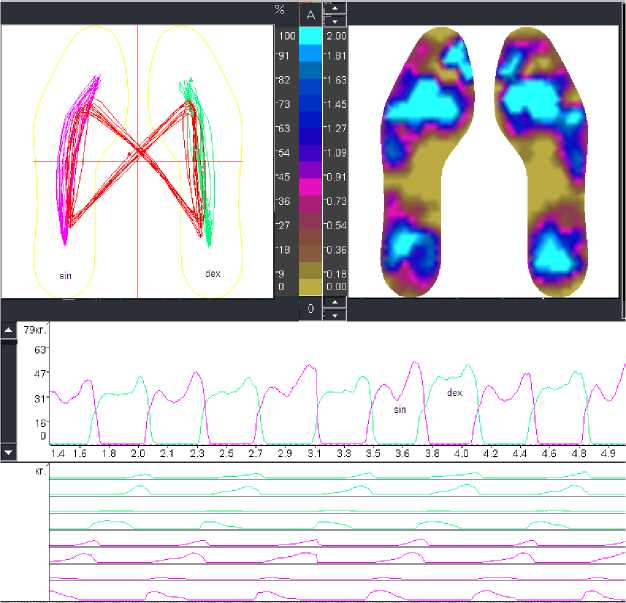Pick the olive swatch at scale bottom
Screen dimensions: 626x603
pos(310,287)
